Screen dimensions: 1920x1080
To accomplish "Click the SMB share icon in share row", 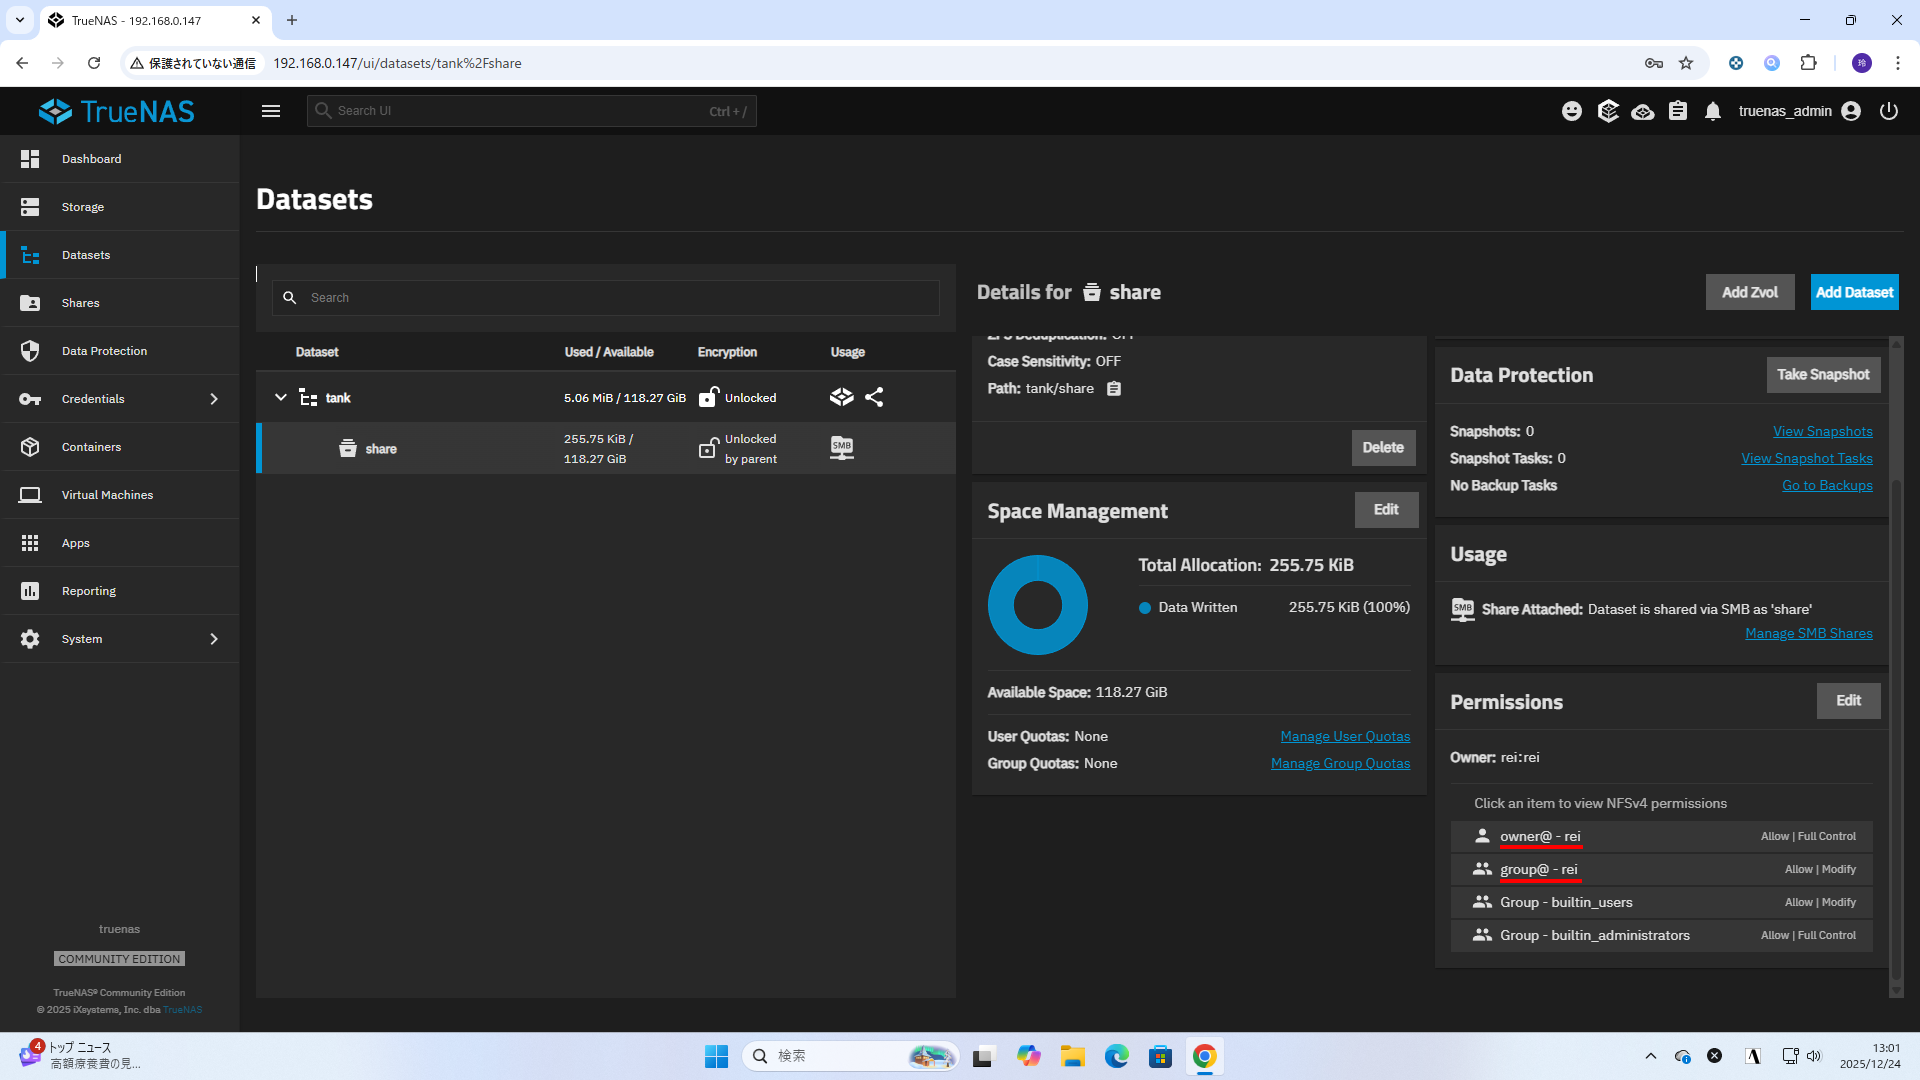I will tap(842, 448).
